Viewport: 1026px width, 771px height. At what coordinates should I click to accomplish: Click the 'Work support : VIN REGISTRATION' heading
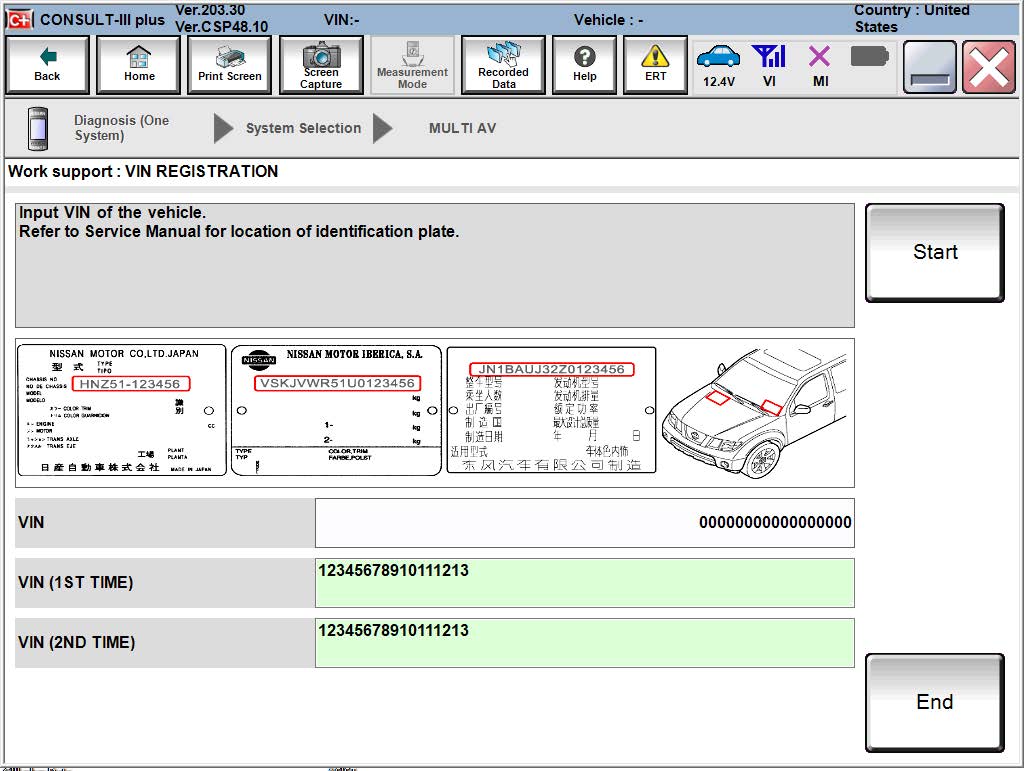(143, 171)
